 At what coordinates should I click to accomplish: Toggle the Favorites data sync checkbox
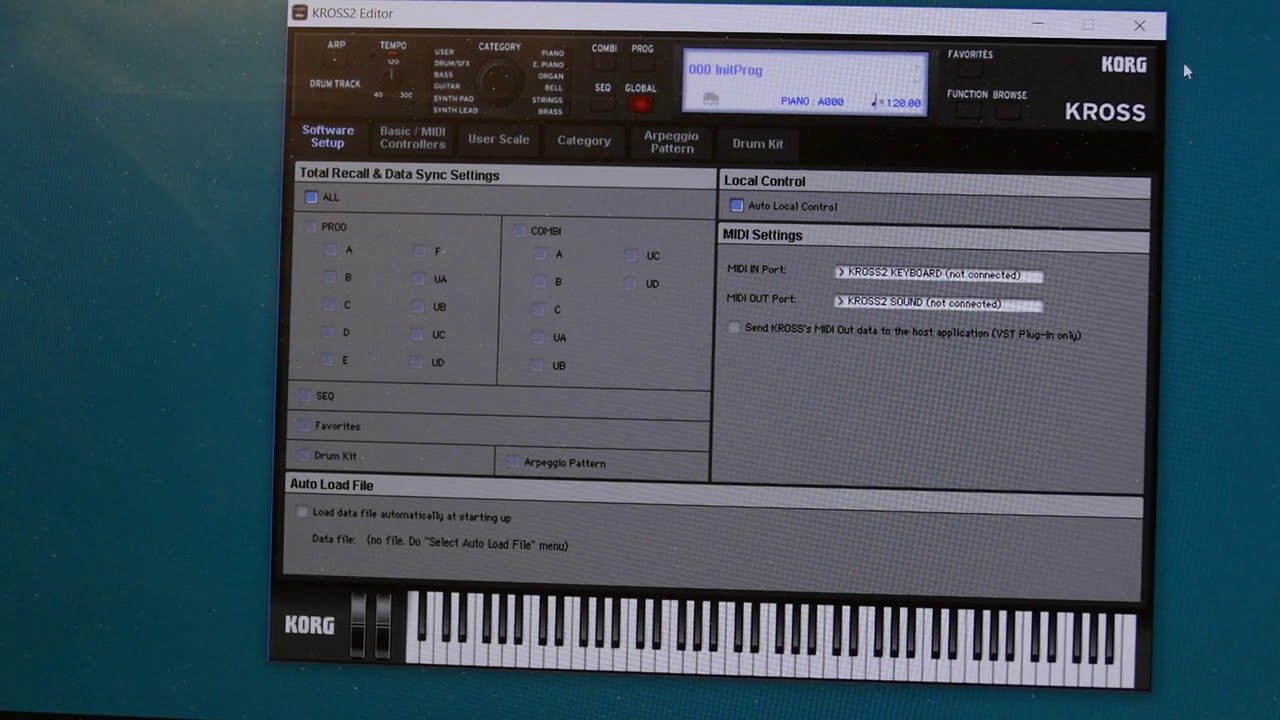(304, 426)
